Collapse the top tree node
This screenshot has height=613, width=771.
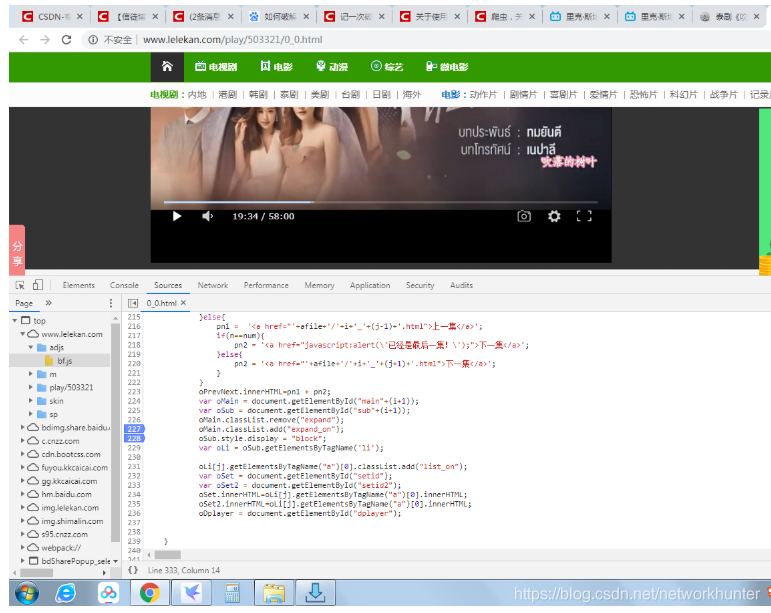click(x=15, y=321)
